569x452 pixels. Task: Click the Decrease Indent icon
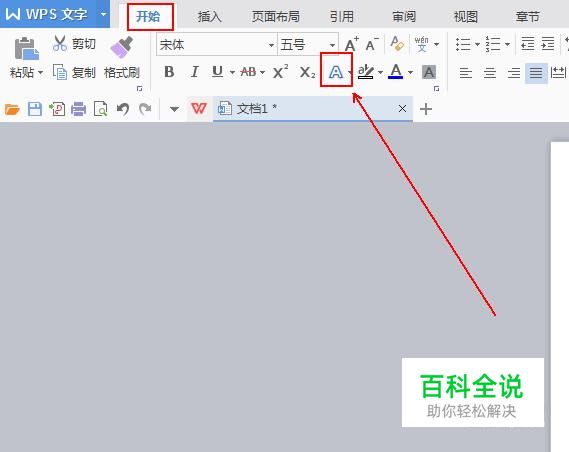tap(528, 44)
